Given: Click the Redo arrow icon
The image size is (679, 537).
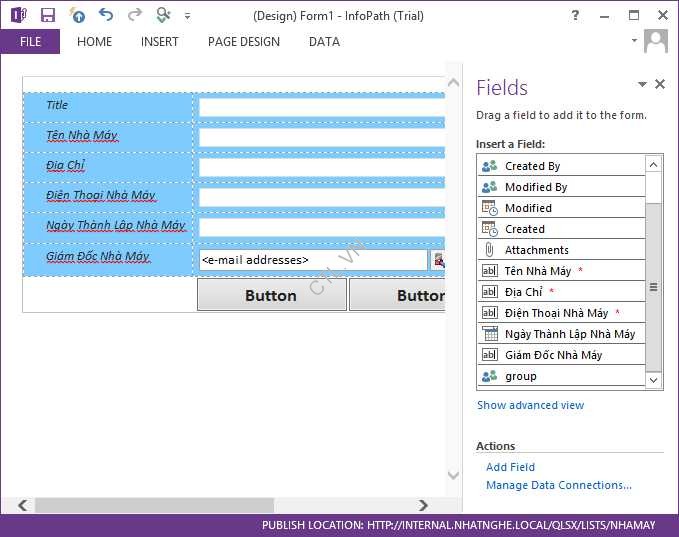Looking at the screenshot, I should coord(134,16).
